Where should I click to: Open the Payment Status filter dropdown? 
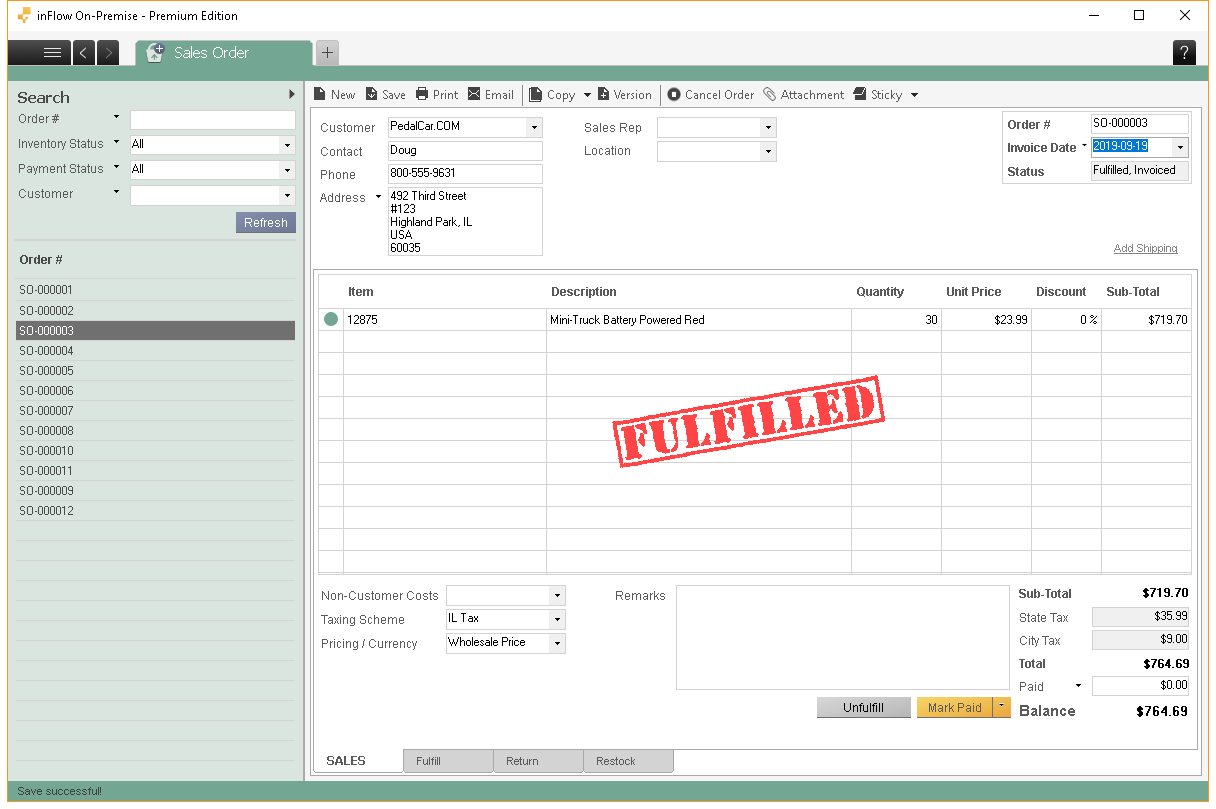pyautogui.click(x=287, y=169)
